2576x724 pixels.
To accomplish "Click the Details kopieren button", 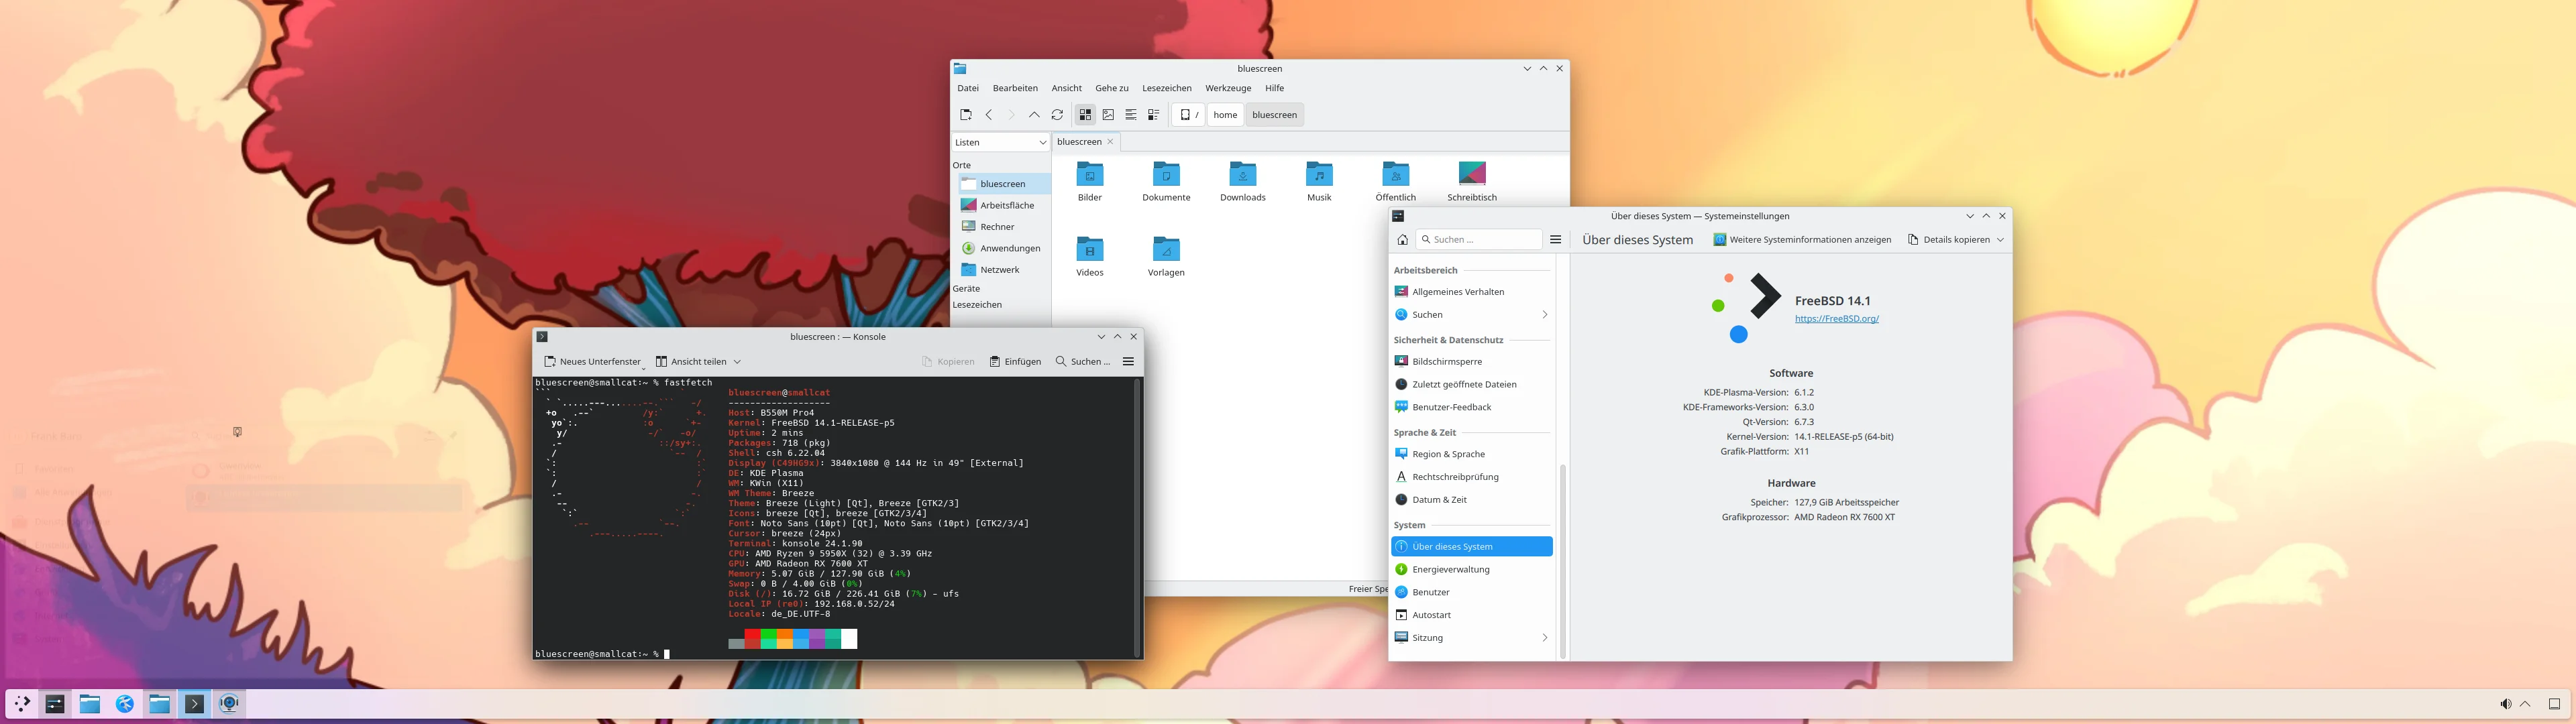I will click(x=1948, y=240).
